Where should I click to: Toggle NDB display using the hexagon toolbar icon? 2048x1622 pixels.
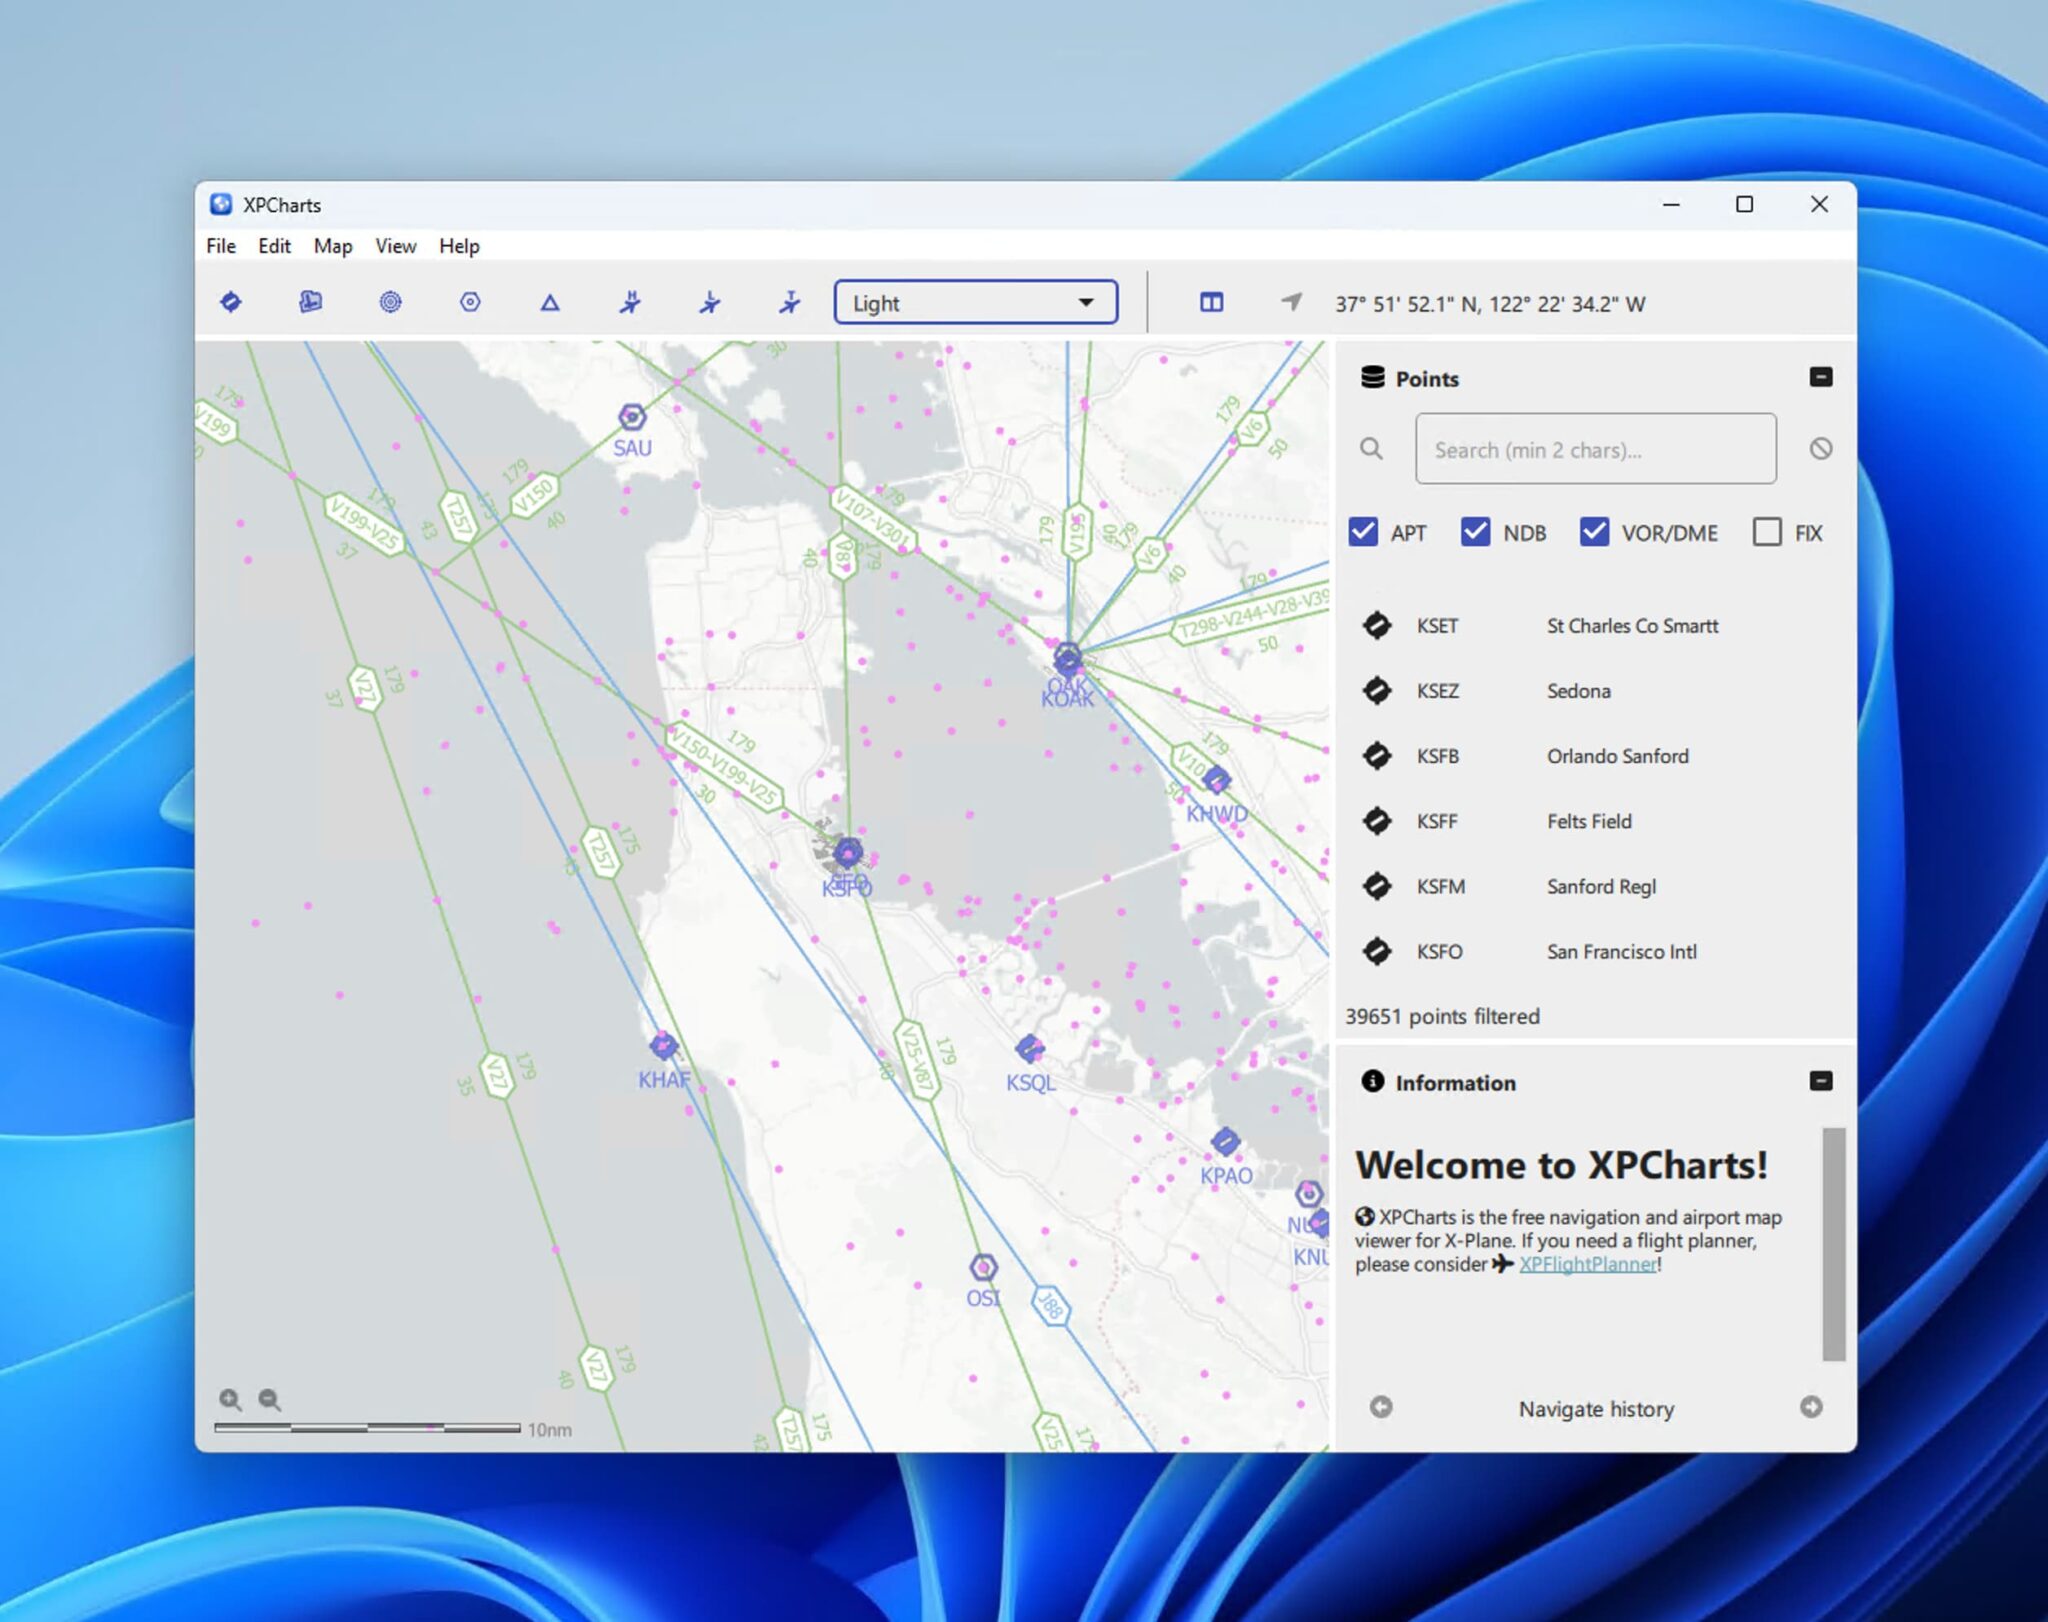[x=470, y=302]
